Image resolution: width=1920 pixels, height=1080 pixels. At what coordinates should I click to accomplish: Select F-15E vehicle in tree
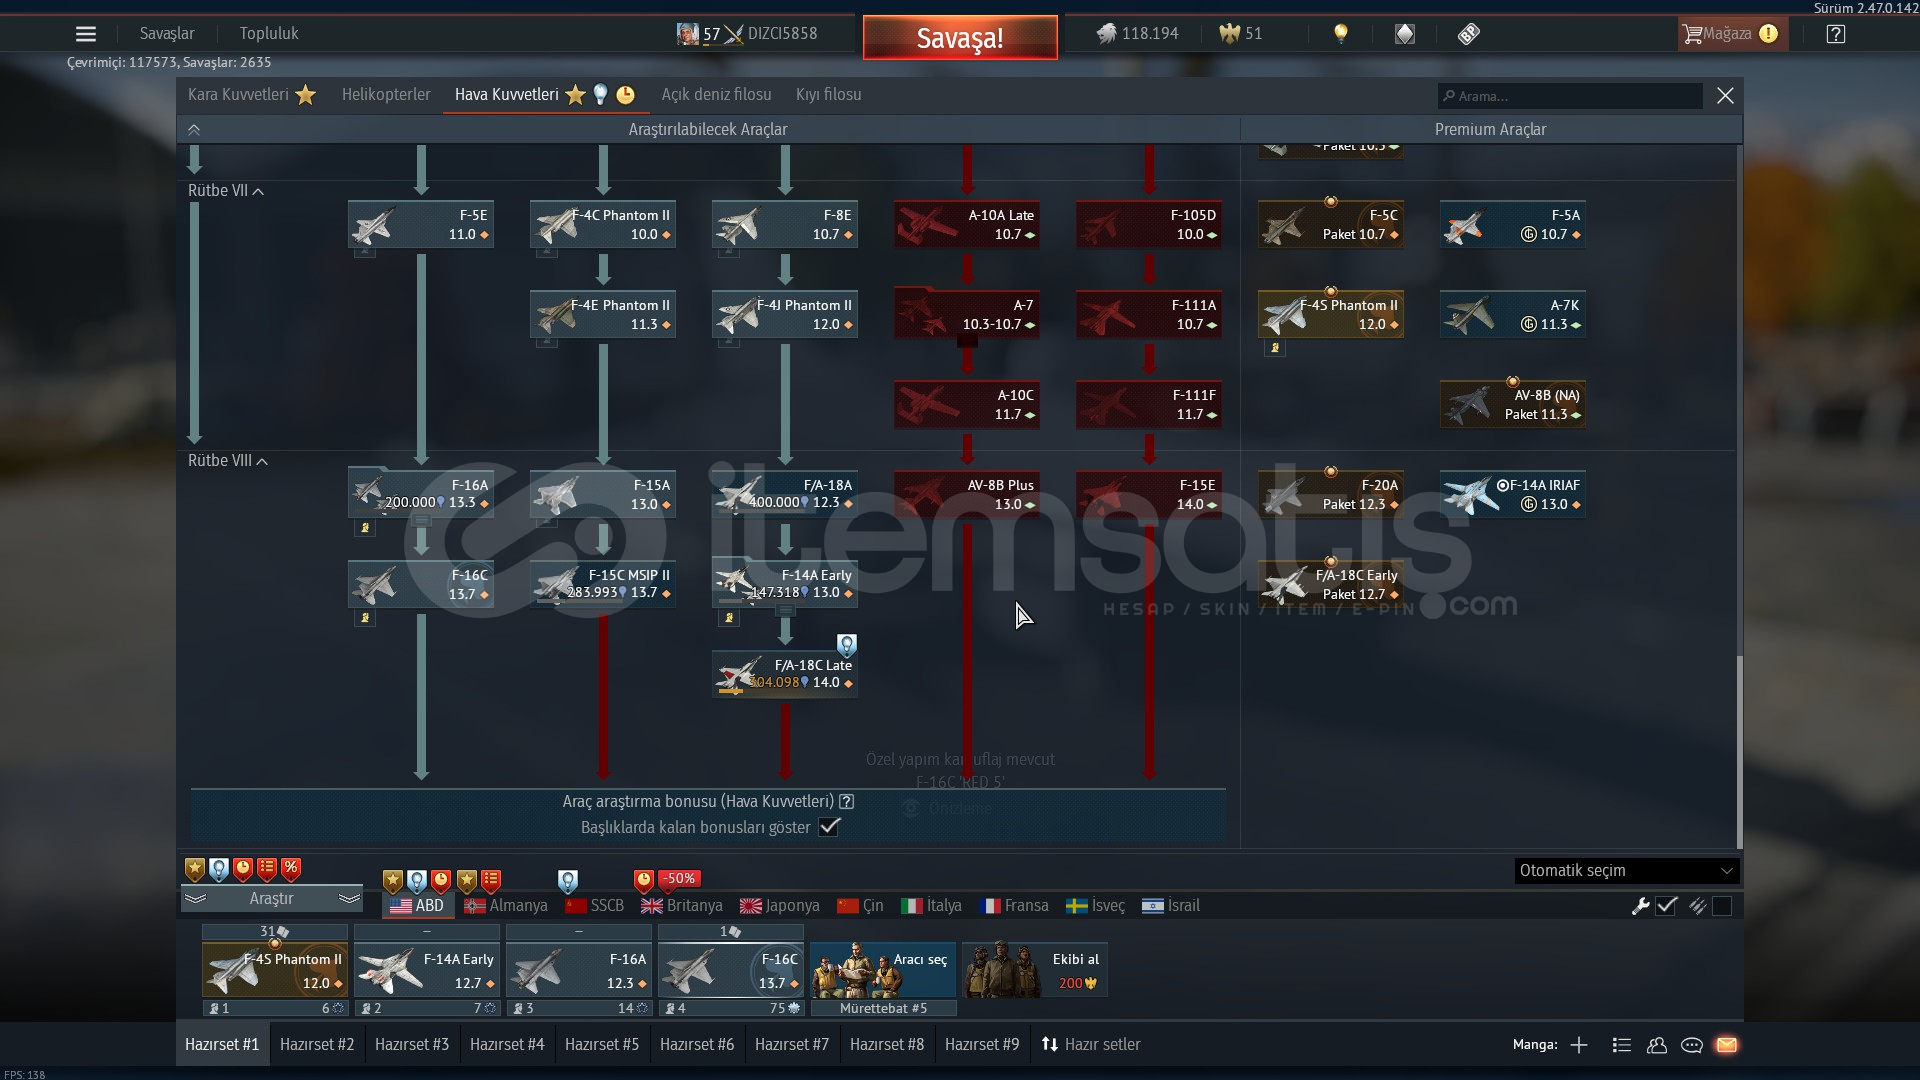1149,495
